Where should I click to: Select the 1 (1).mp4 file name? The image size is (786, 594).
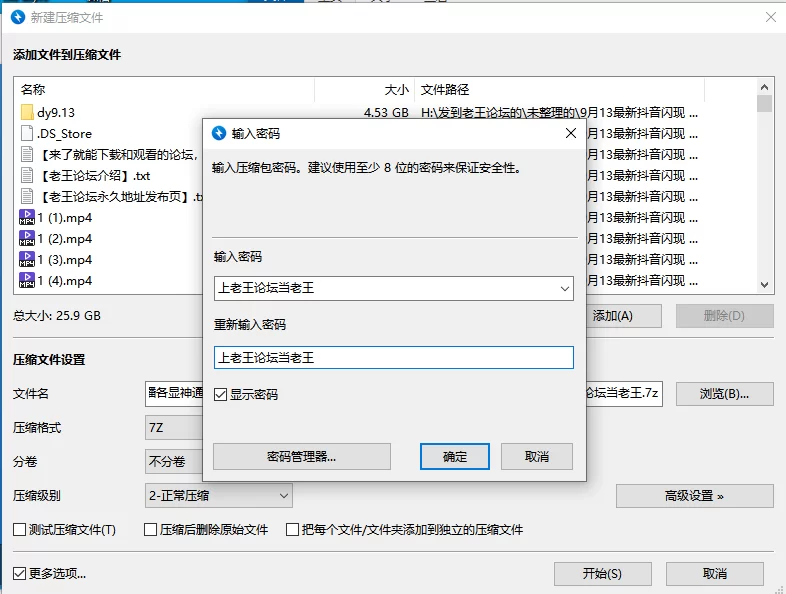[x=65, y=218]
